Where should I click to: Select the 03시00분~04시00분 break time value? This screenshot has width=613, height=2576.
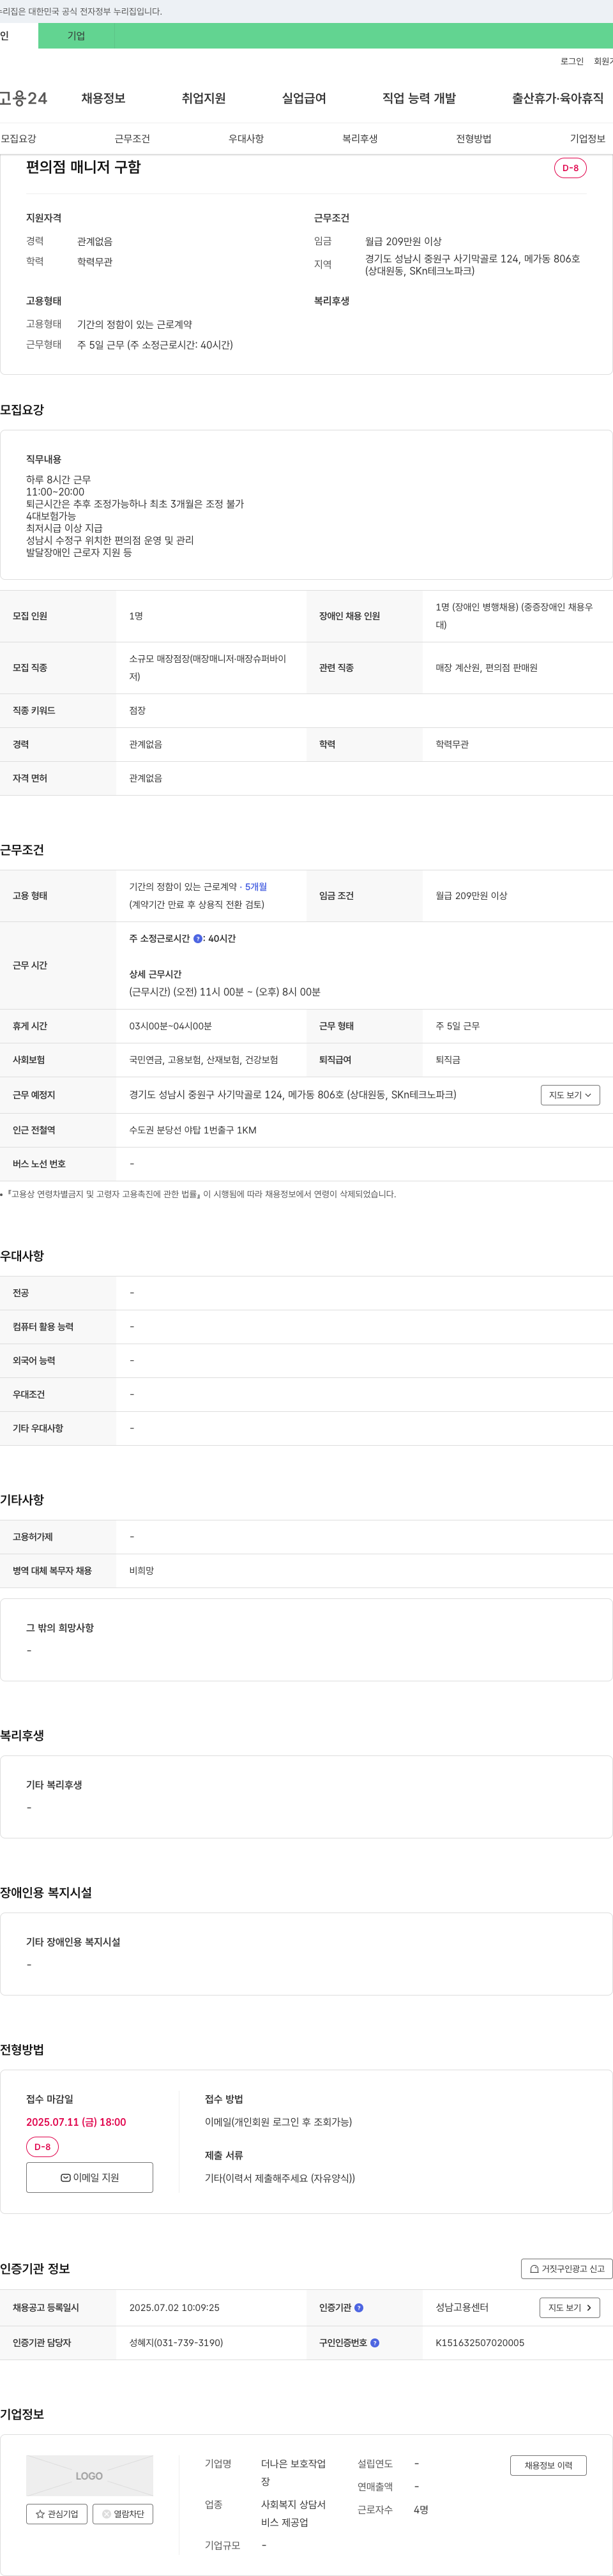[170, 1026]
